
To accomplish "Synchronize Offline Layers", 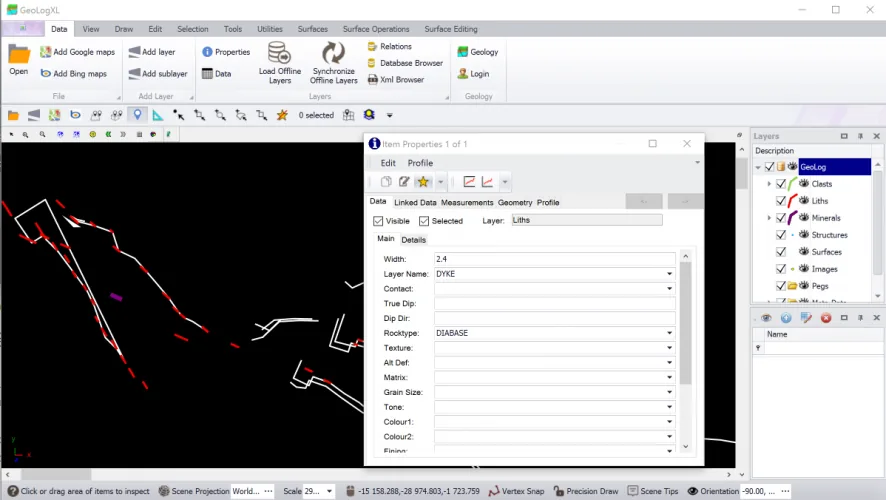I will (x=333, y=63).
